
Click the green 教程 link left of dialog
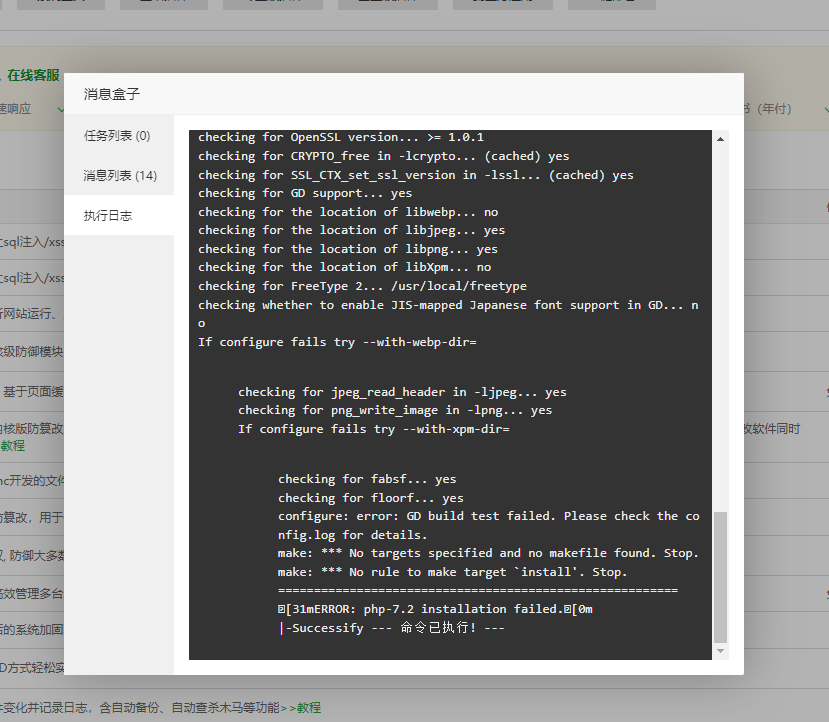point(13,446)
